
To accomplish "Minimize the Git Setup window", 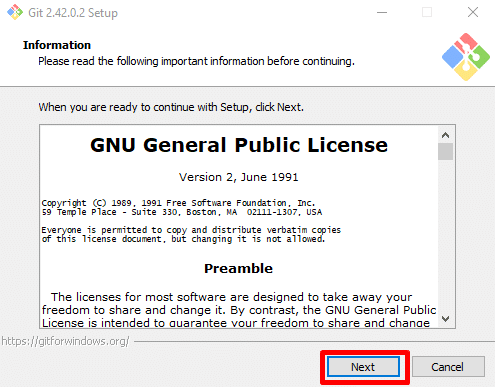I will click(382, 13).
